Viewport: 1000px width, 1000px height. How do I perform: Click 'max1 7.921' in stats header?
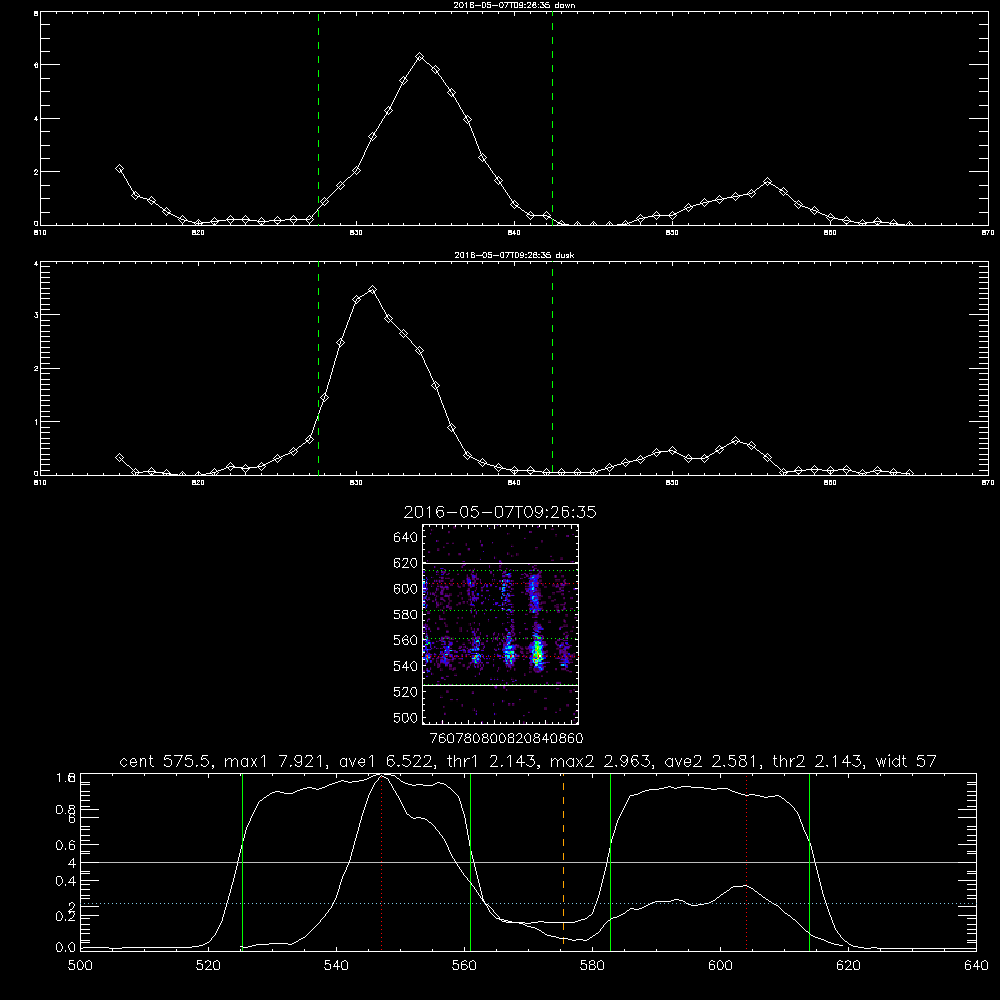tap(274, 761)
